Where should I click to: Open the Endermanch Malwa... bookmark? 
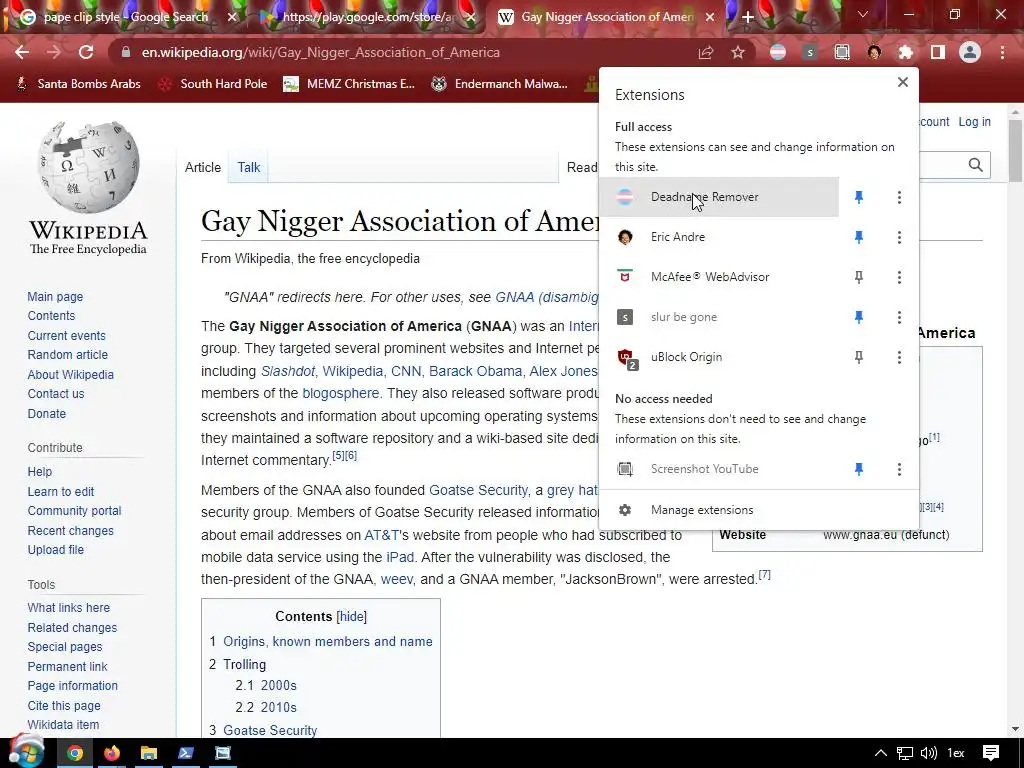click(x=500, y=84)
